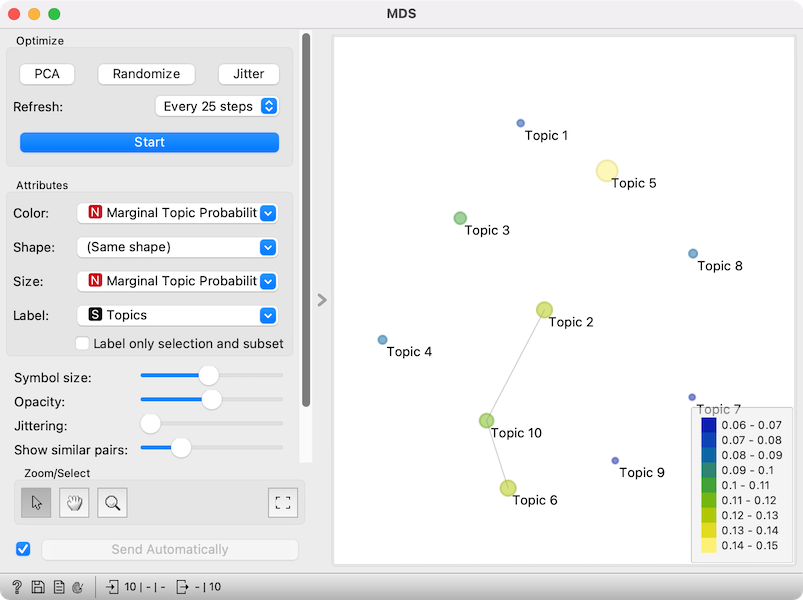Image resolution: width=803 pixels, height=600 pixels.
Task: Activate the hand pan tool
Action: pyautogui.click(x=74, y=503)
